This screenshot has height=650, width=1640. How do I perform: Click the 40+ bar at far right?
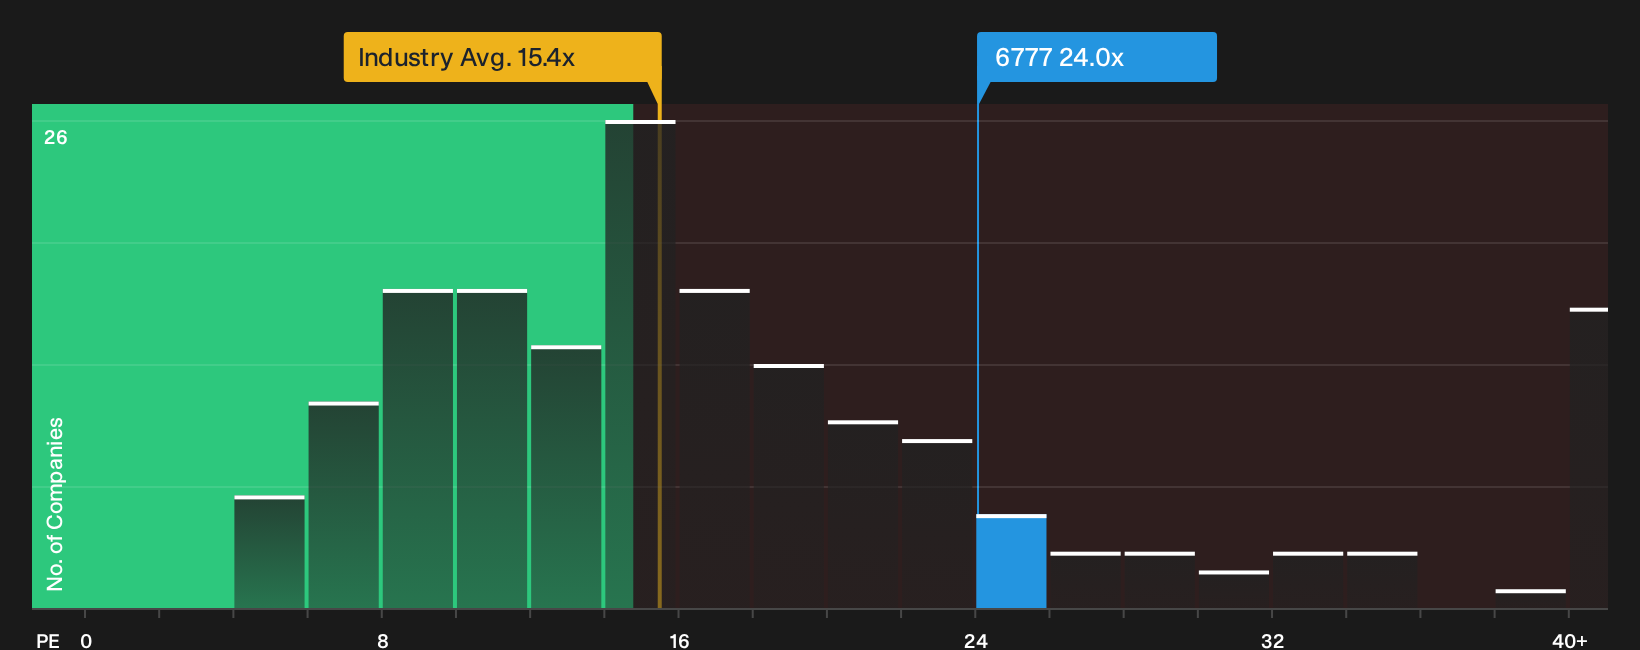1589,459
